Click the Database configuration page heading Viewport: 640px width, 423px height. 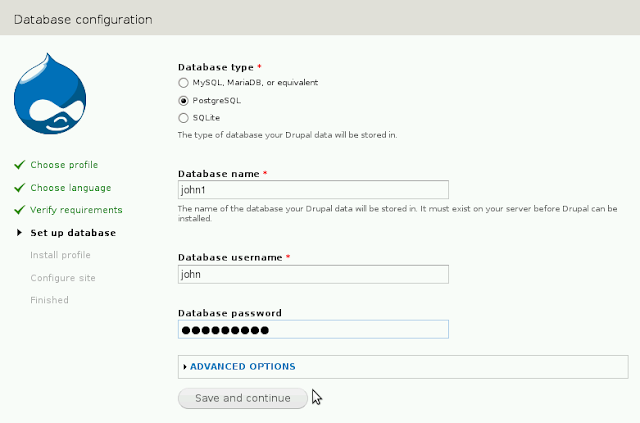click(x=83, y=20)
